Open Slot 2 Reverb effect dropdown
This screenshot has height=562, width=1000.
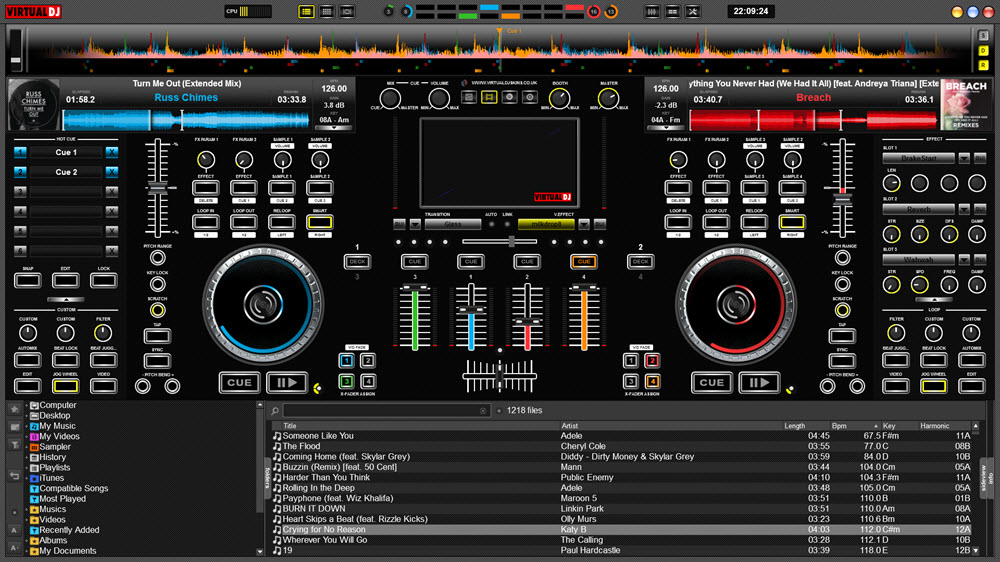click(964, 209)
